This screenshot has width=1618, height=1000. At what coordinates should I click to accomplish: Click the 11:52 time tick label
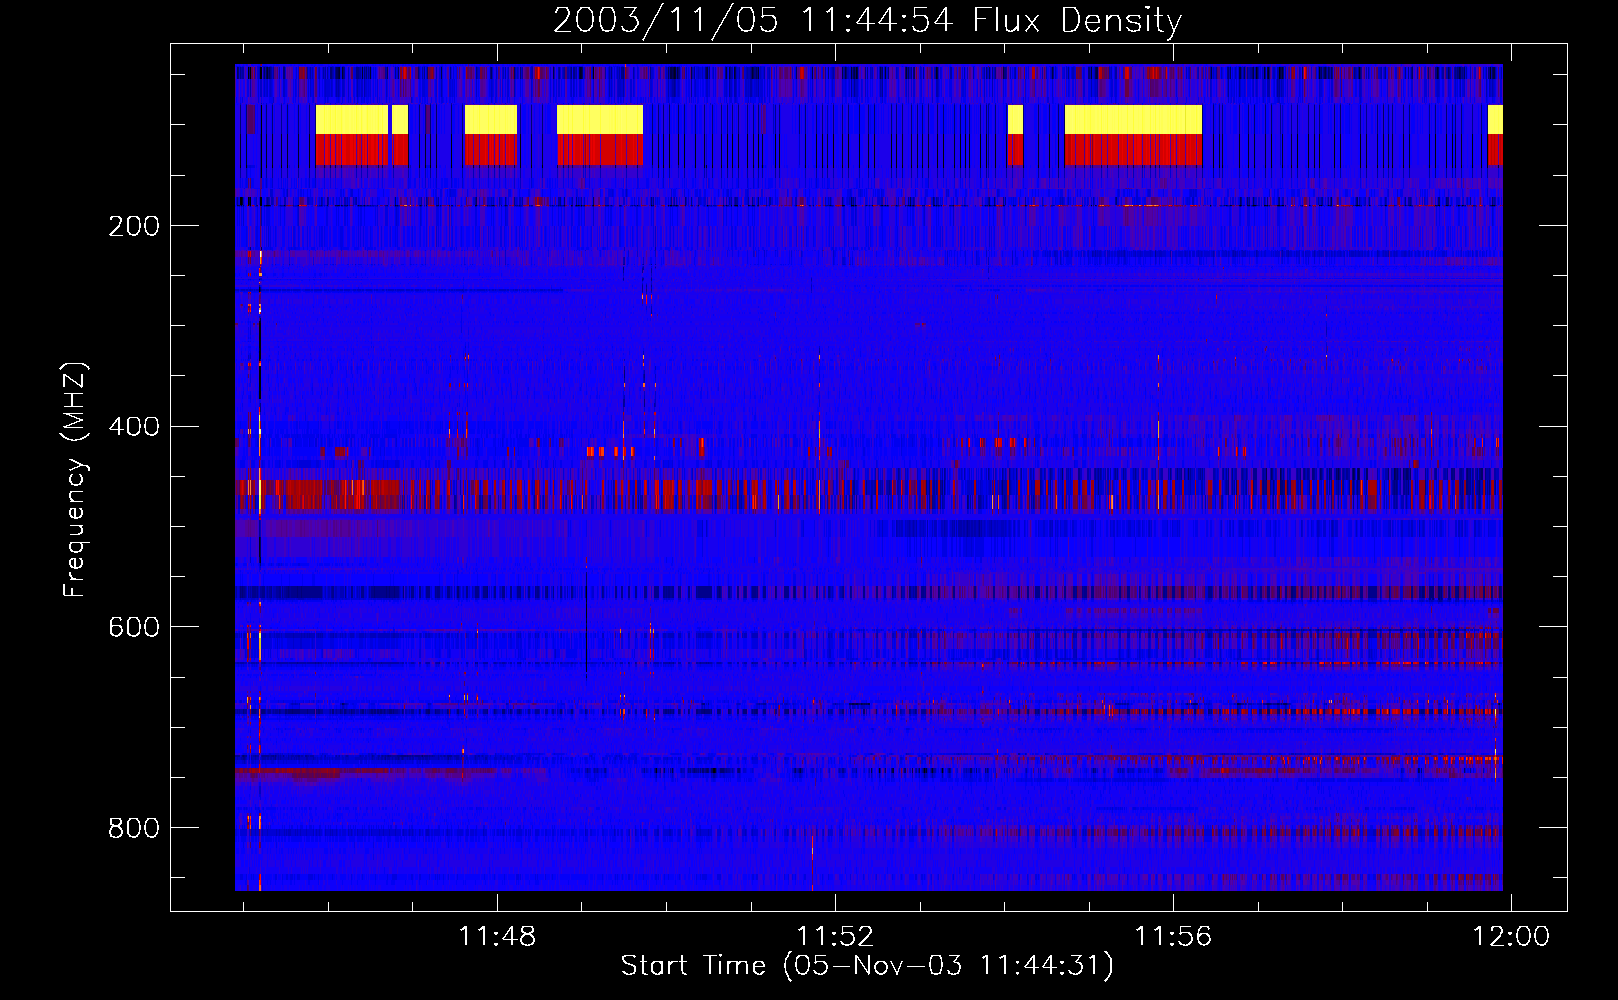(835, 936)
